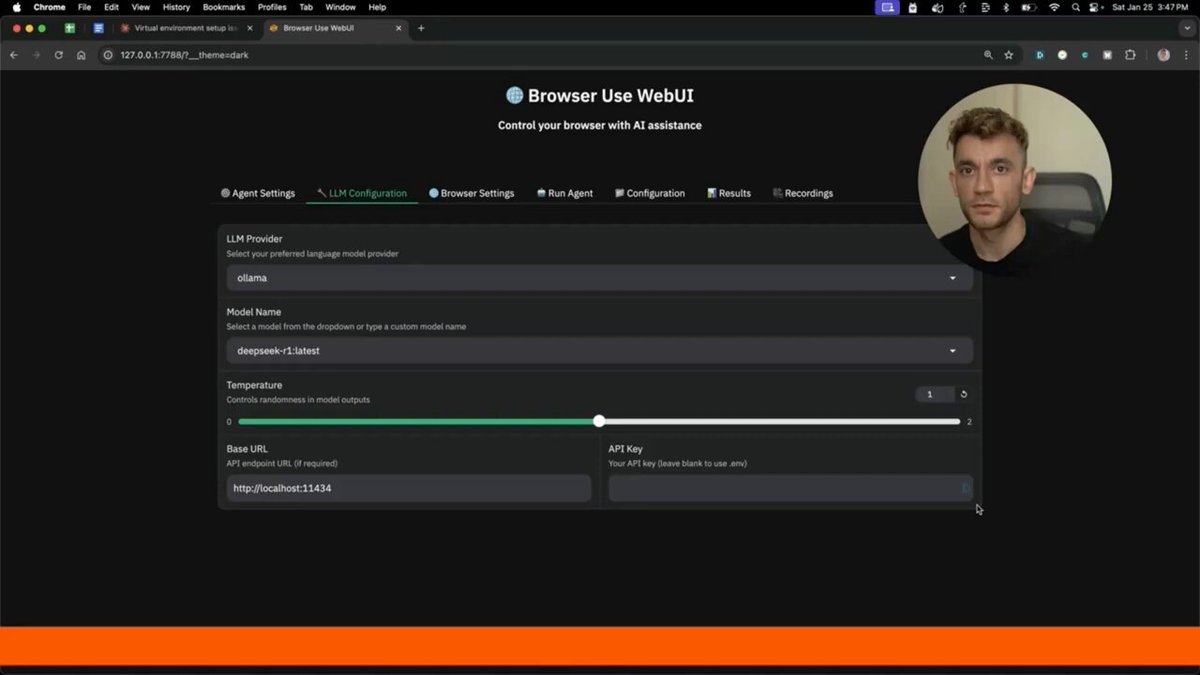Select the LLM Configuration tab
Screen dimensions: 1200x675
point(362,193)
